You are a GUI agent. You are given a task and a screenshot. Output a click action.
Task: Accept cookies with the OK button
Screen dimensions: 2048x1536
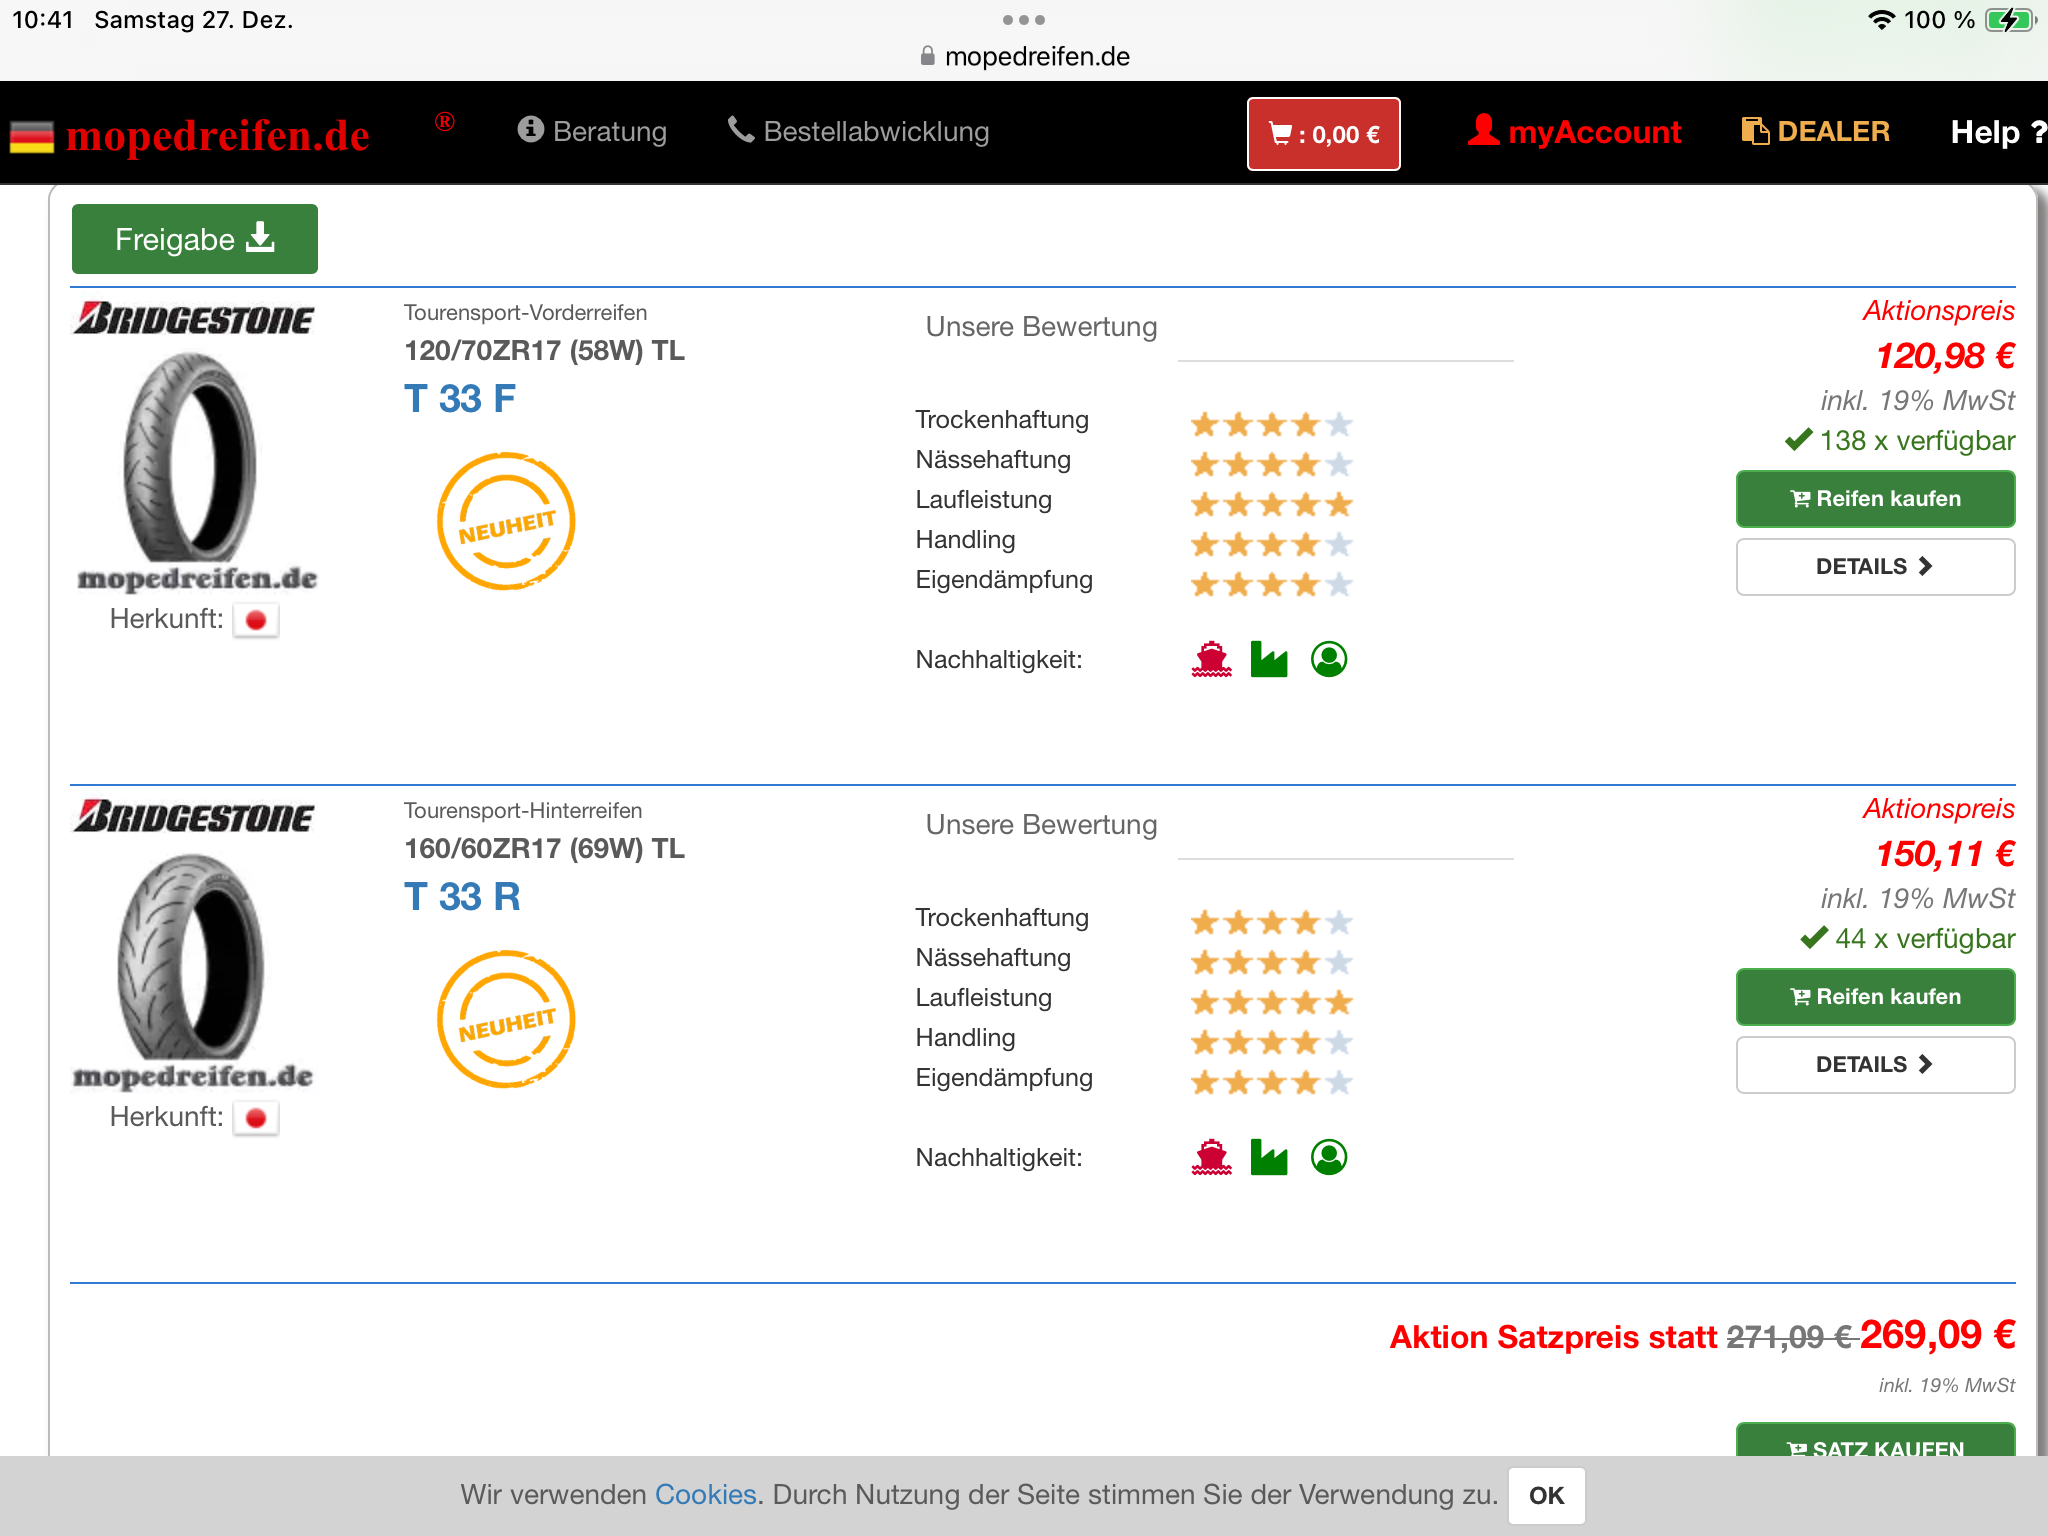pos(1546,1495)
